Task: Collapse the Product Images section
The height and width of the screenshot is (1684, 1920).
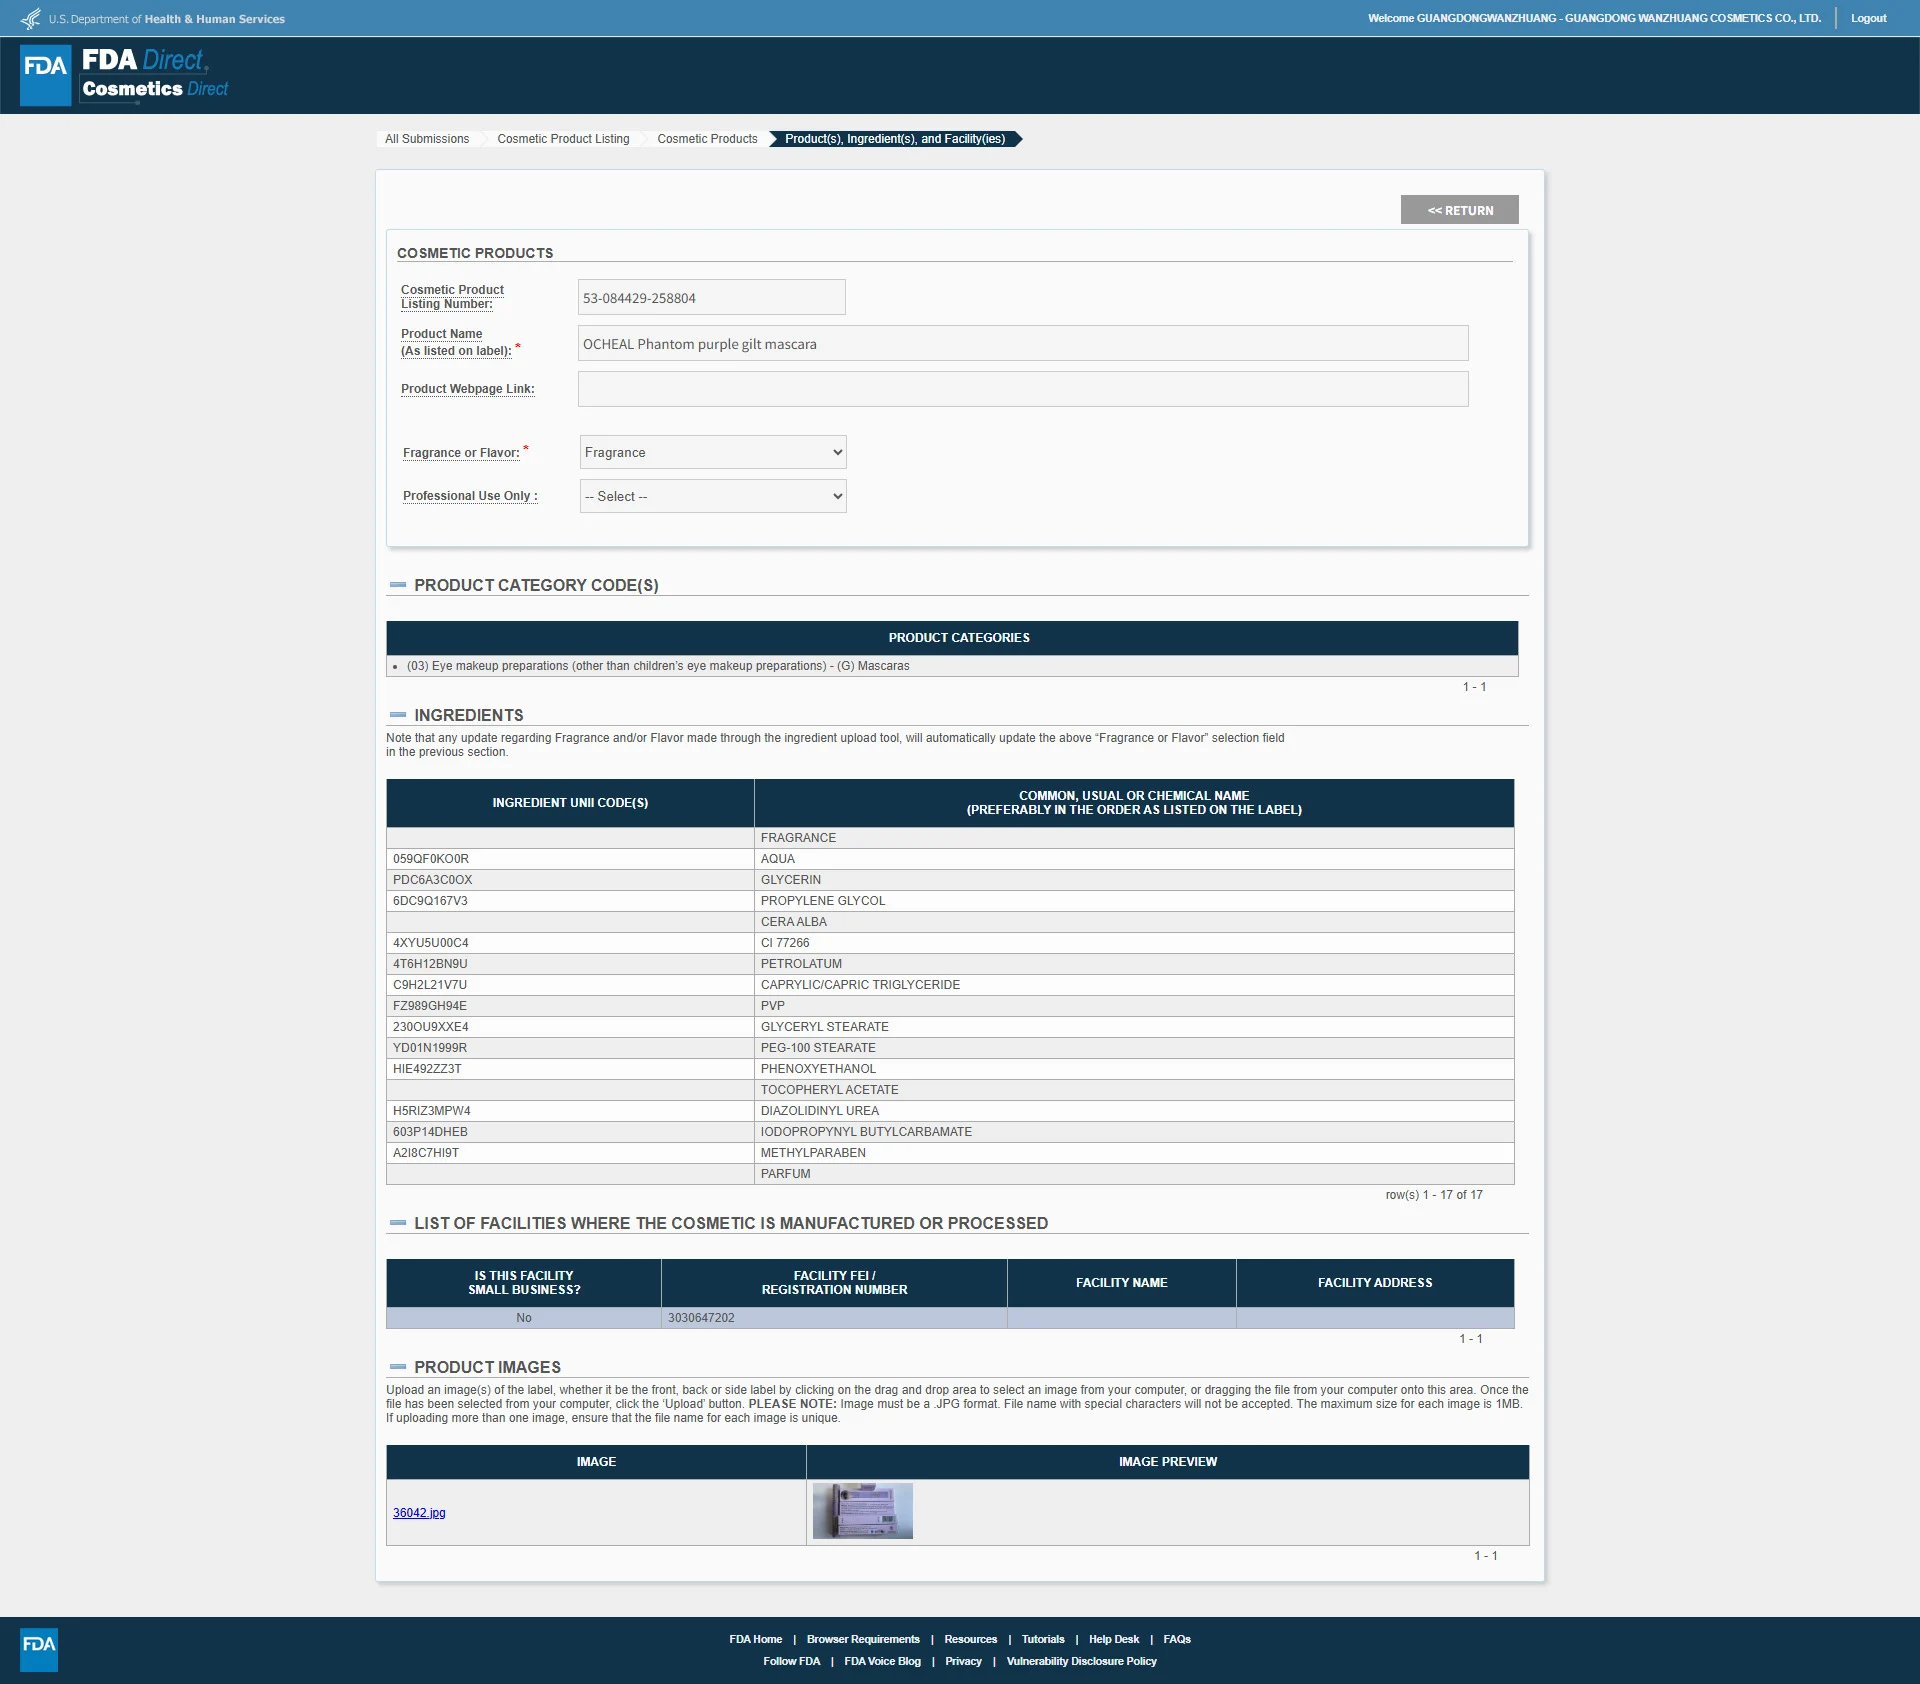Action: click(398, 1367)
